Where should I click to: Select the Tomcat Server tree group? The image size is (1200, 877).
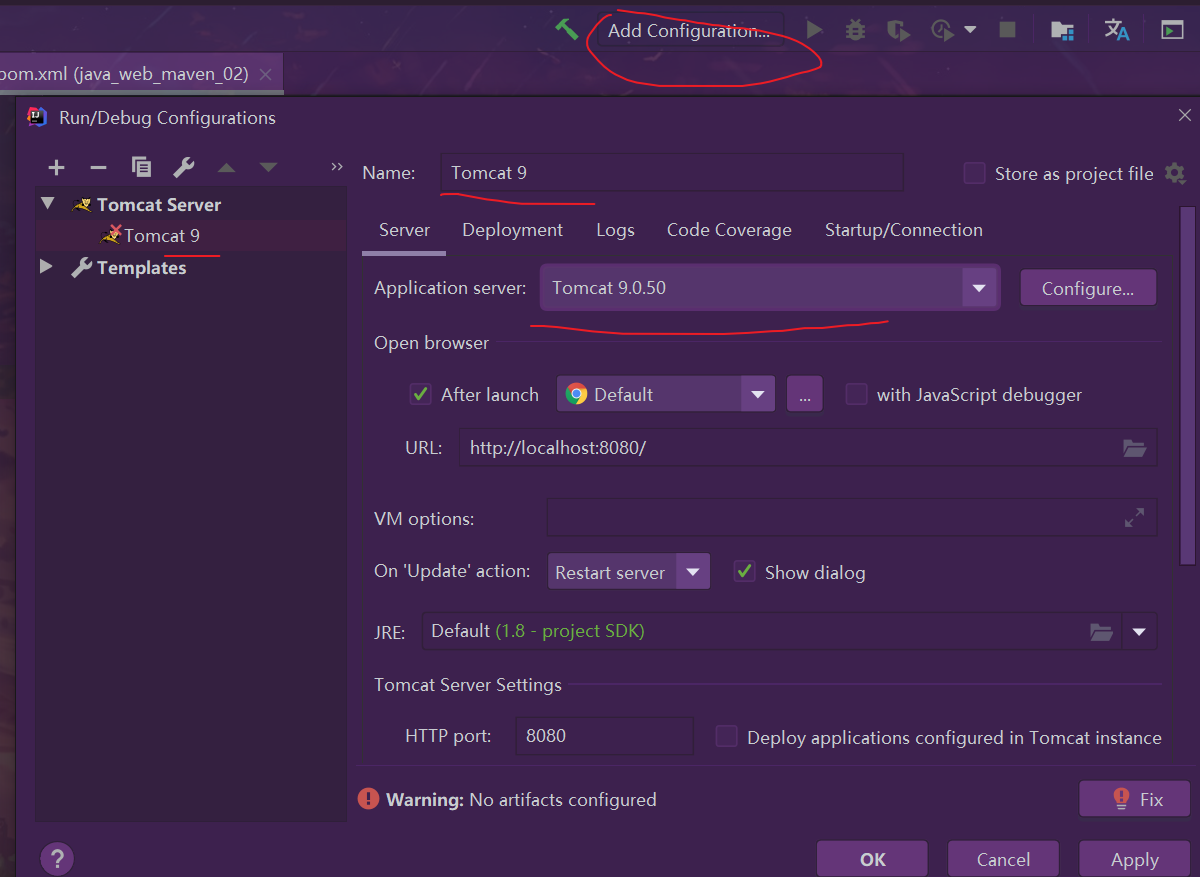[x=159, y=204]
